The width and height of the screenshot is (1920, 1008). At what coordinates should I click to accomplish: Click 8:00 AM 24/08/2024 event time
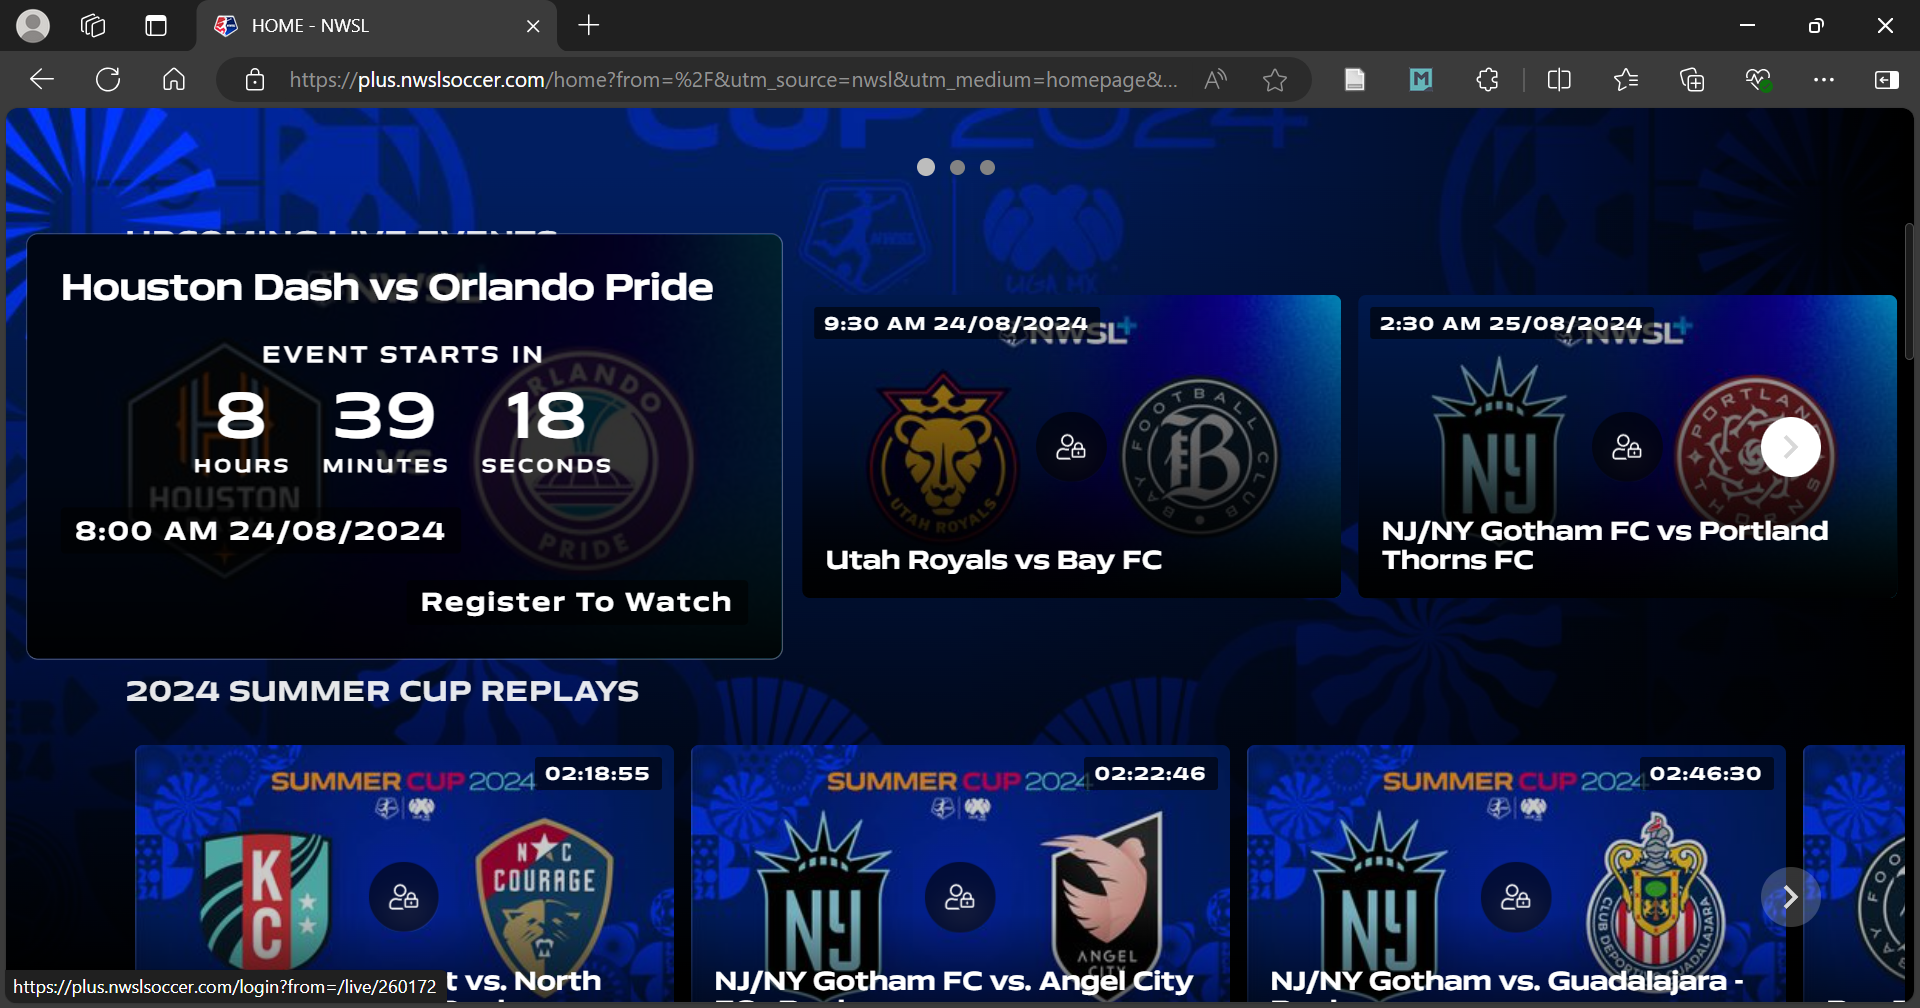click(x=260, y=531)
